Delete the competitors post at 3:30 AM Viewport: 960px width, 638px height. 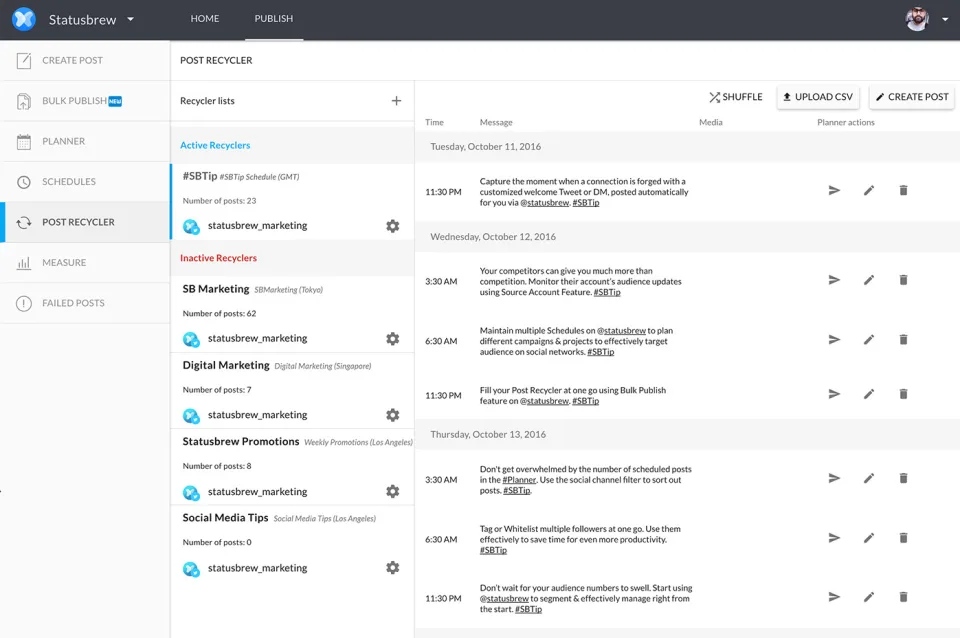(x=903, y=280)
